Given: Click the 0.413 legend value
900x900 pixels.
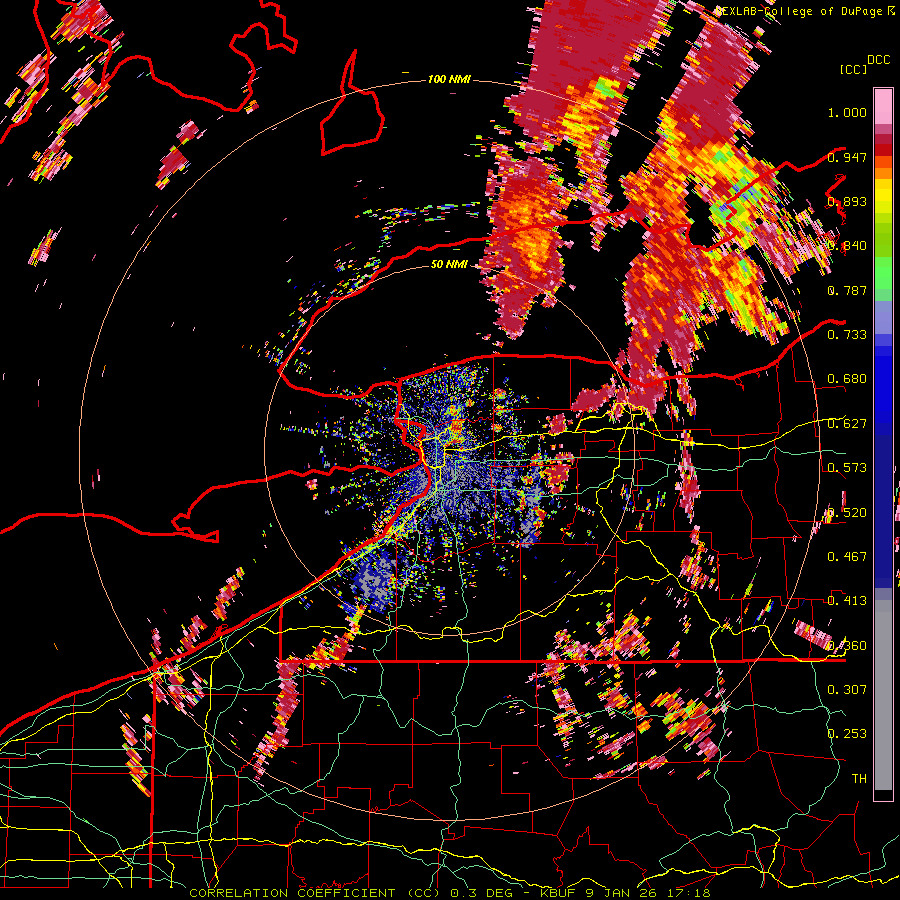Looking at the screenshot, I should [847, 601].
